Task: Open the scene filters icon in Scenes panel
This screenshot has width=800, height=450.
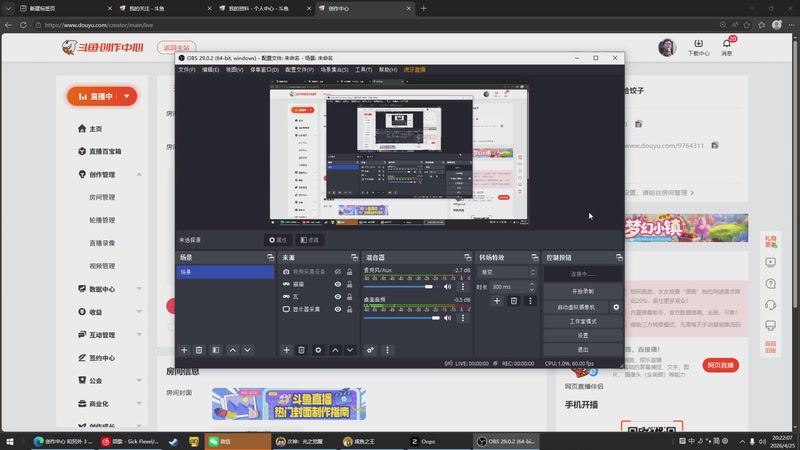Action: (x=216, y=350)
